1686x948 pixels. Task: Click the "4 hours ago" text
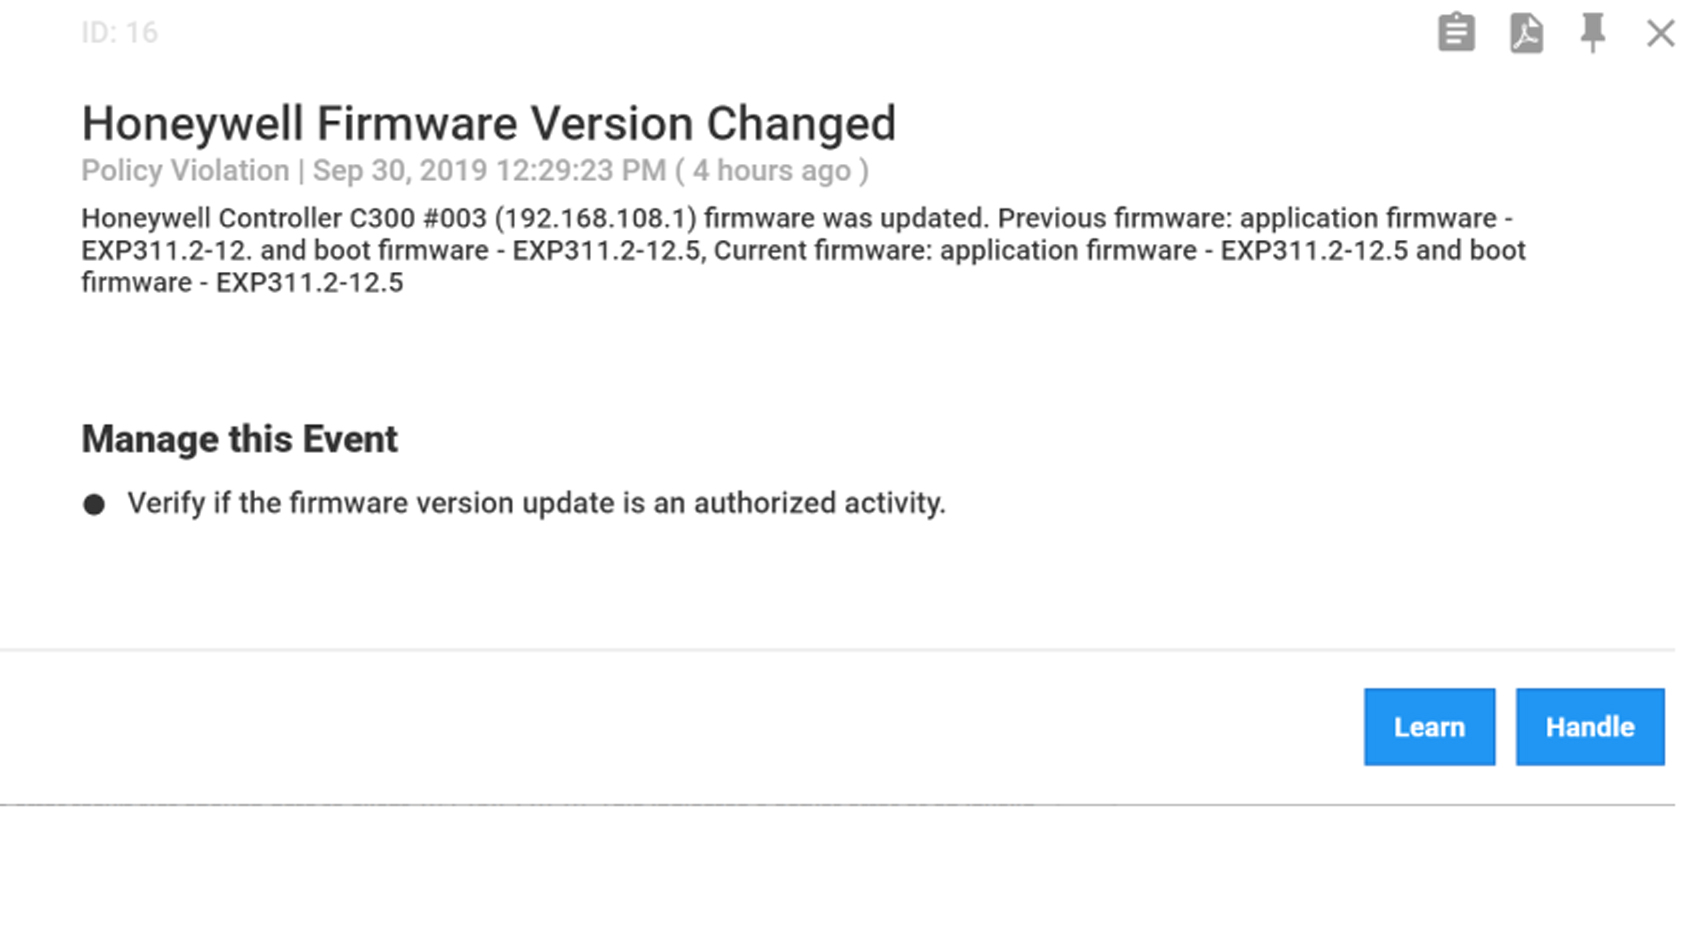[x=771, y=171]
